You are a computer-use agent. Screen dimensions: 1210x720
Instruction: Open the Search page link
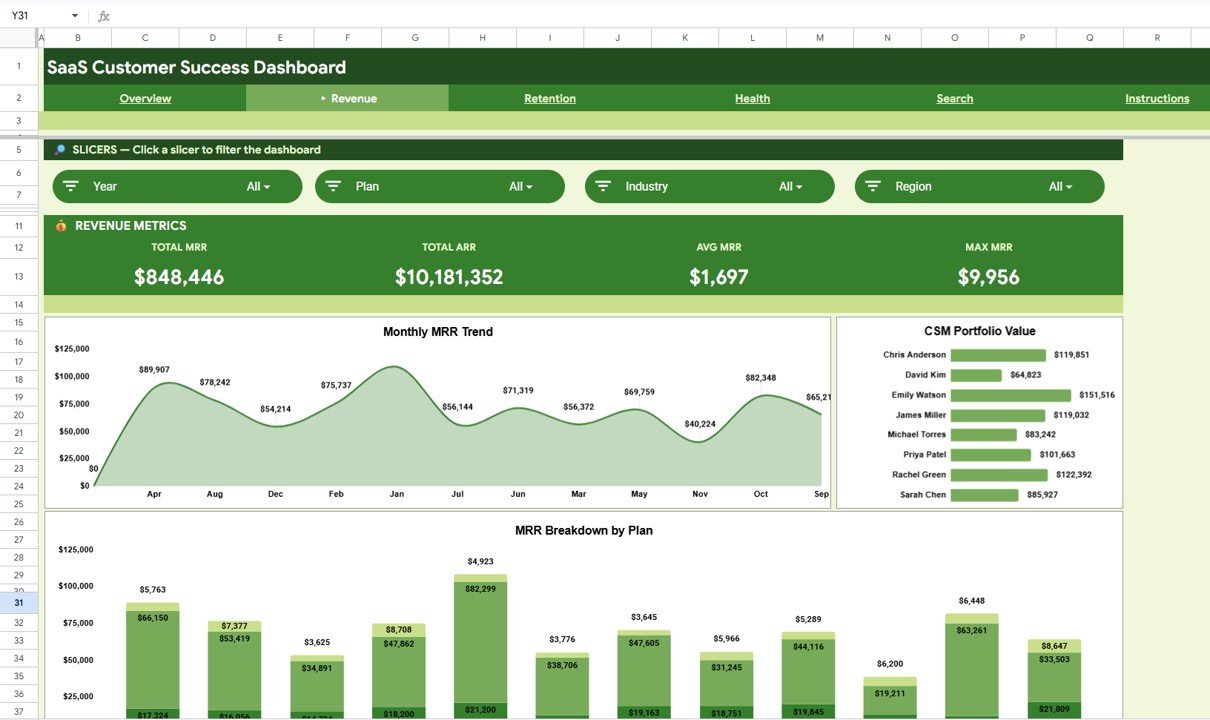[x=954, y=98]
